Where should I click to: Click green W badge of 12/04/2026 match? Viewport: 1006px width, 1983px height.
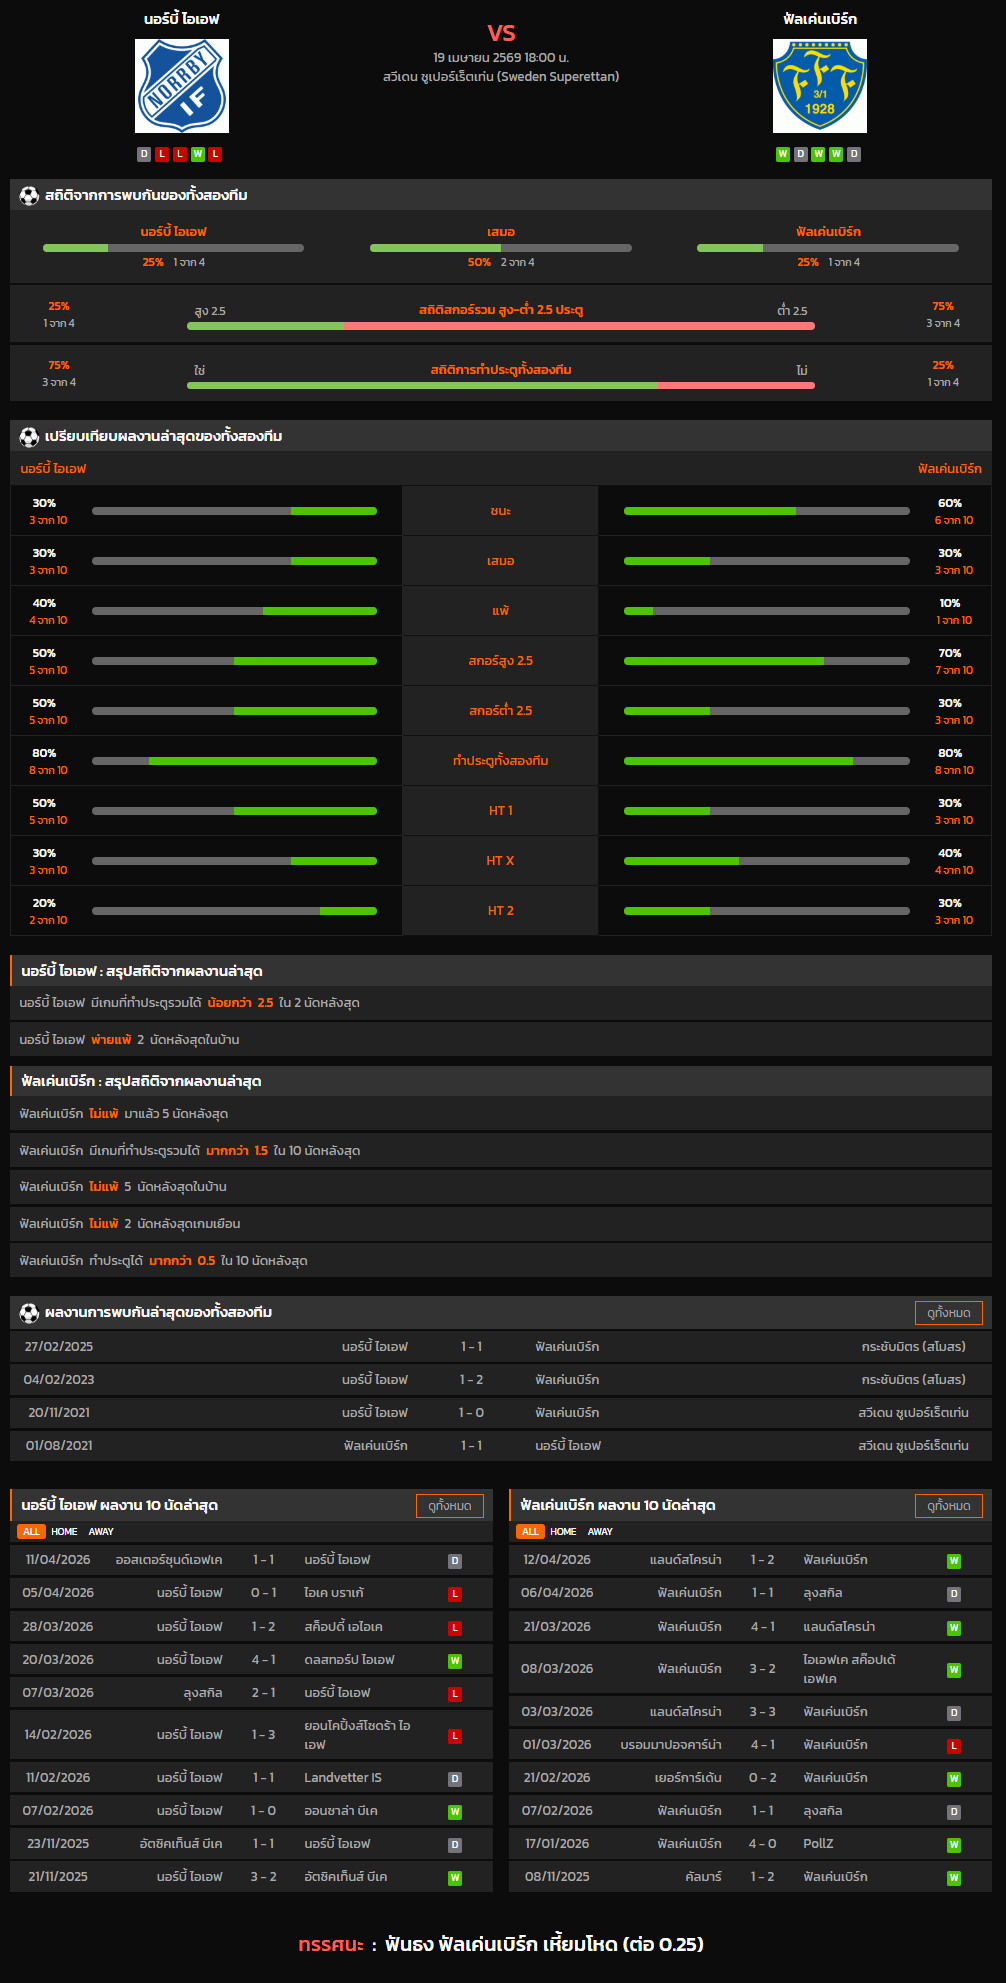(954, 1561)
